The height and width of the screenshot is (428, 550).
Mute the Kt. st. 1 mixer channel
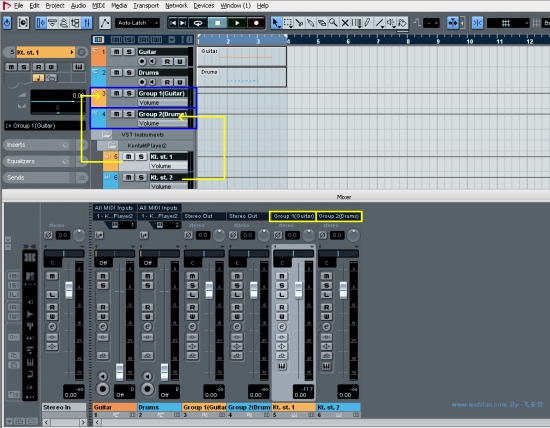[x=282, y=276]
